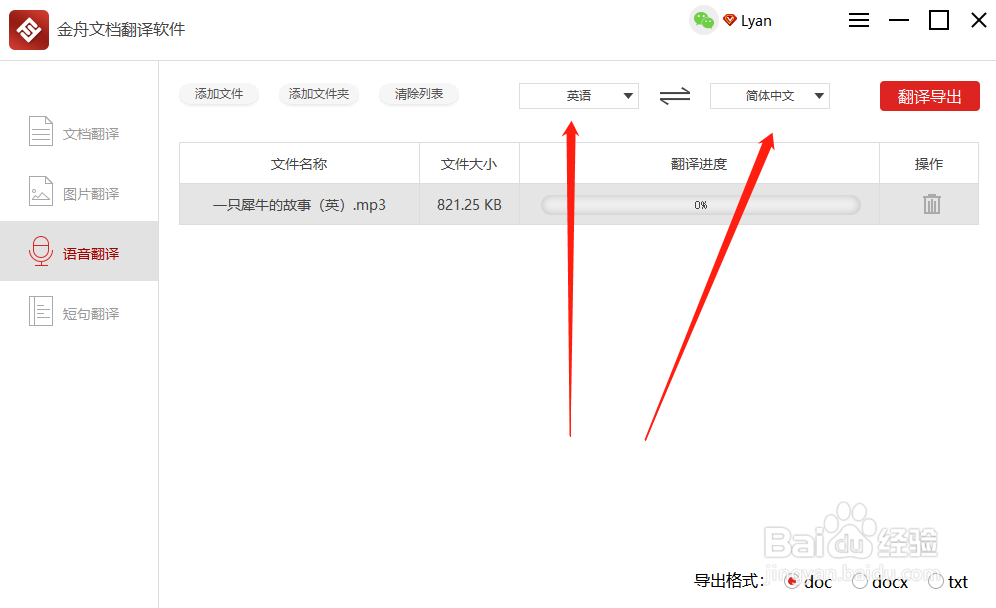The width and height of the screenshot is (996, 608).
Task: Delete the mp3 file via trash icon
Action: [931, 203]
